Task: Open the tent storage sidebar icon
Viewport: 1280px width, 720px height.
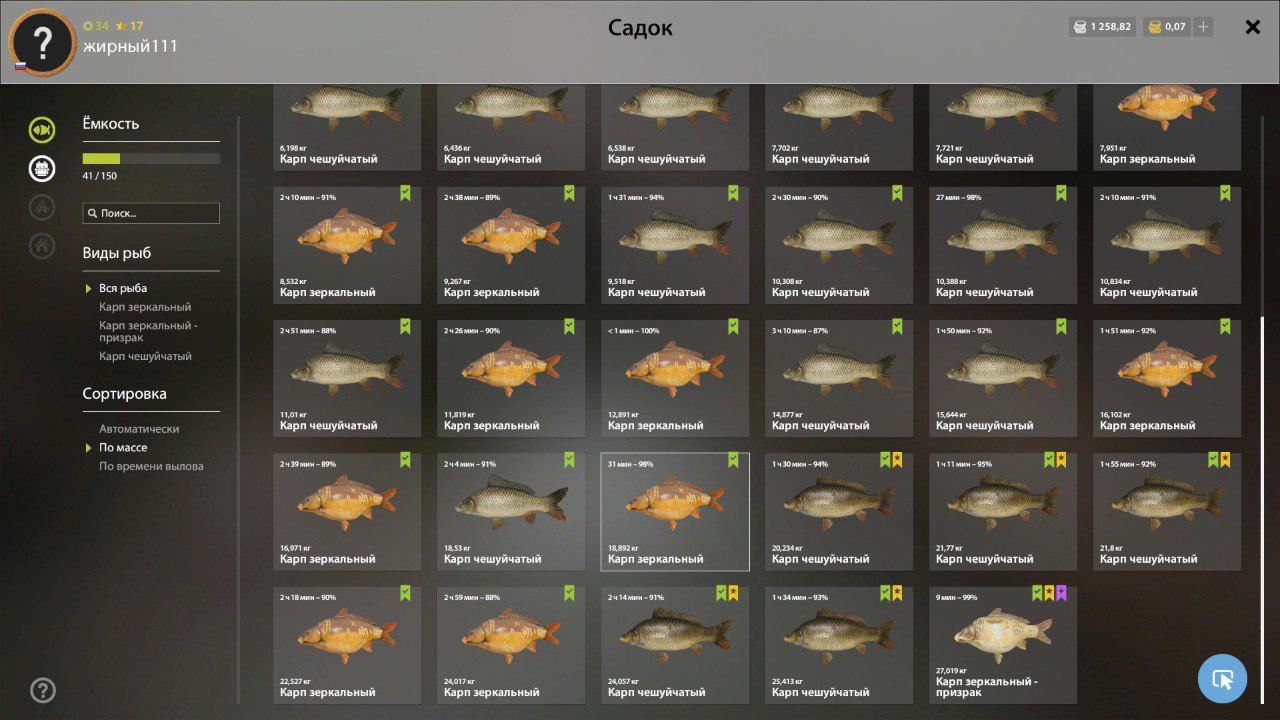Action: pyautogui.click(x=42, y=206)
